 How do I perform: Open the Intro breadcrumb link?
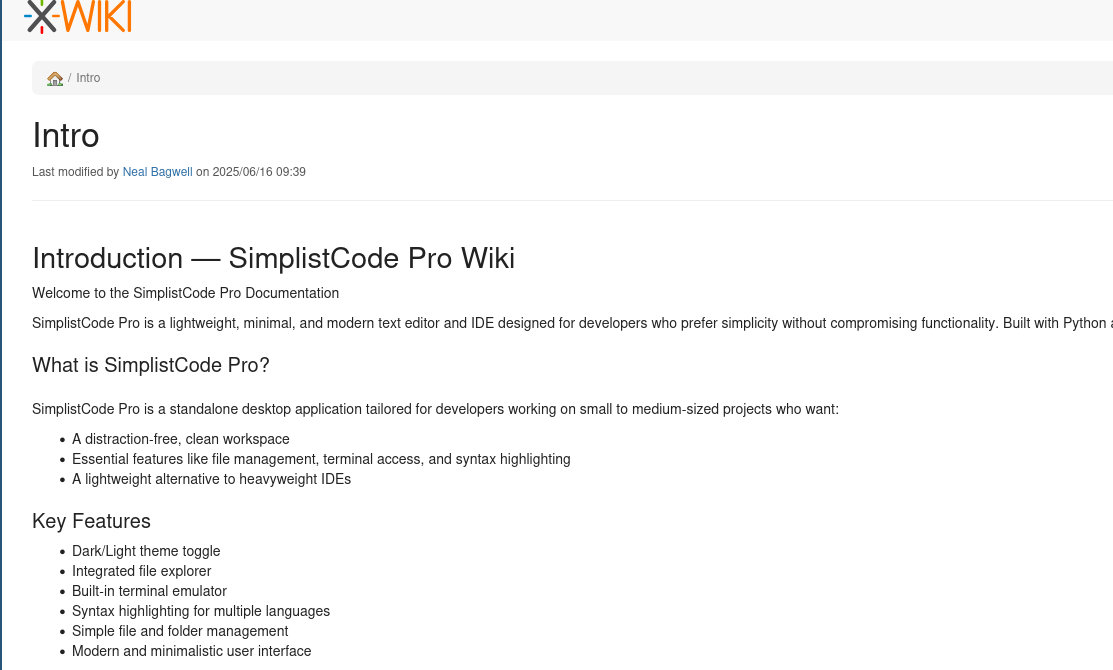click(x=88, y=78)
